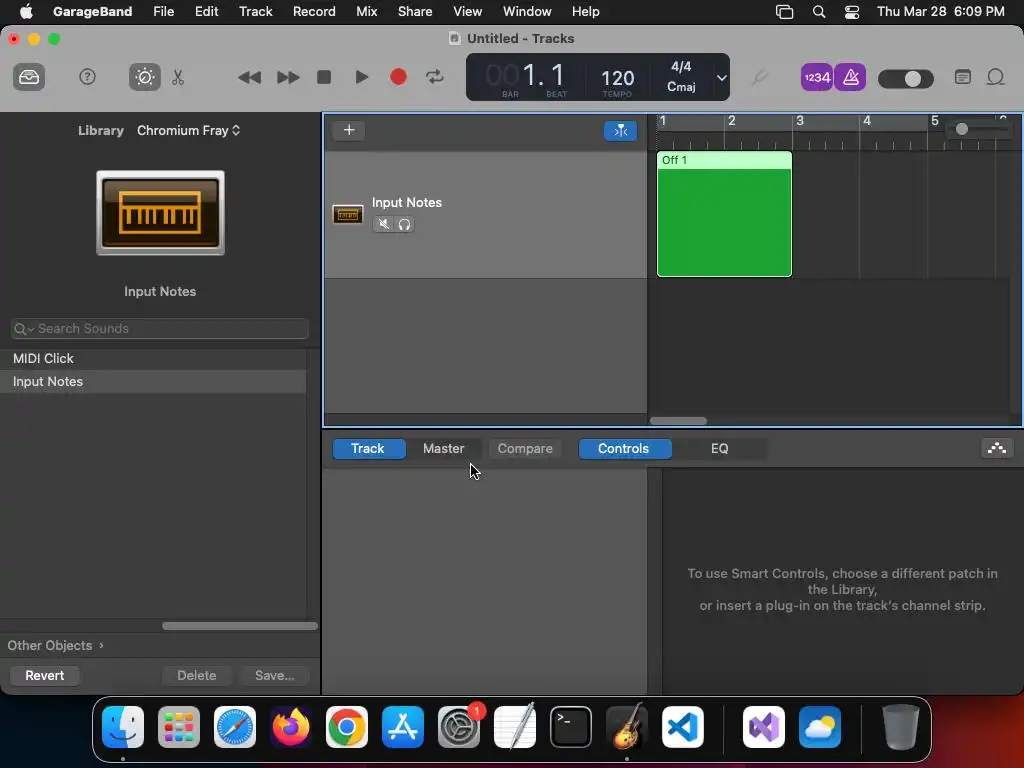Click the library horizontal scrollbar
This screenshot has width=1024, height=768.
pyautogui.click(x=240, y=626)
